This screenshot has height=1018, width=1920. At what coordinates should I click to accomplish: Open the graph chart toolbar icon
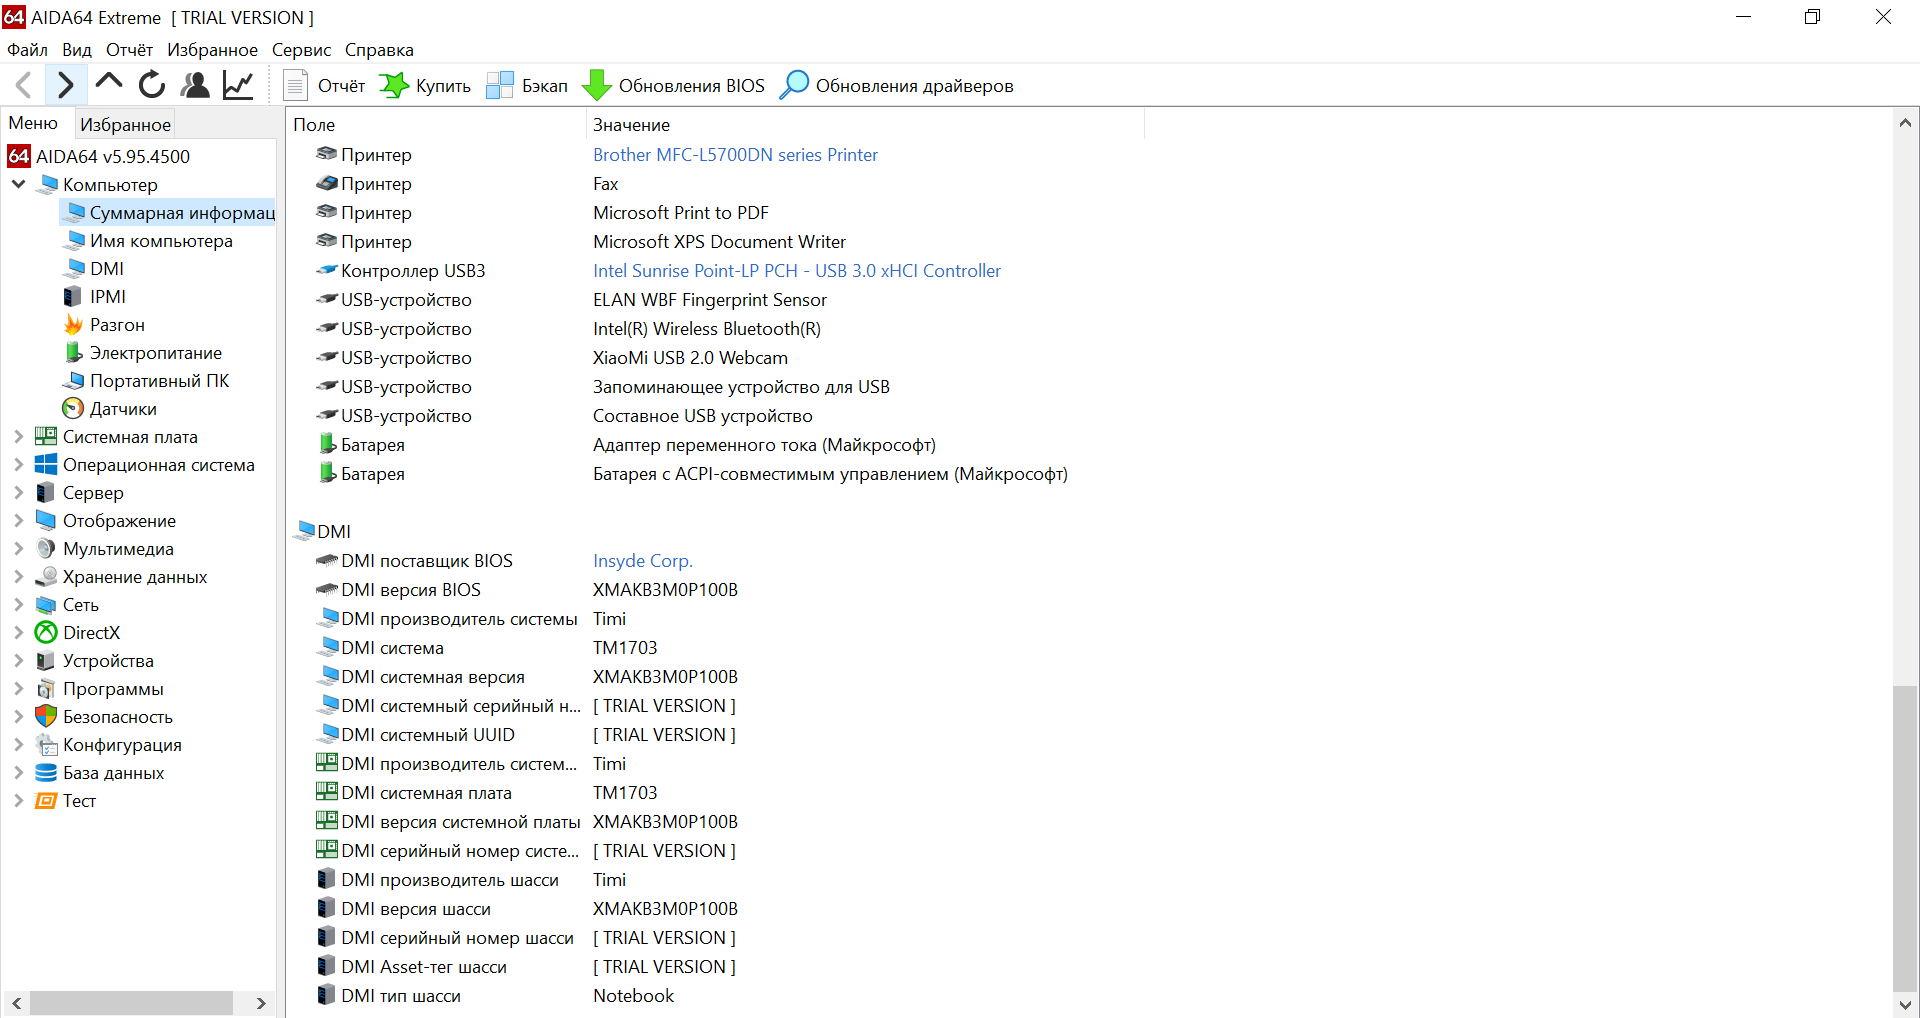pyautogui.click(x=238, y=85)
